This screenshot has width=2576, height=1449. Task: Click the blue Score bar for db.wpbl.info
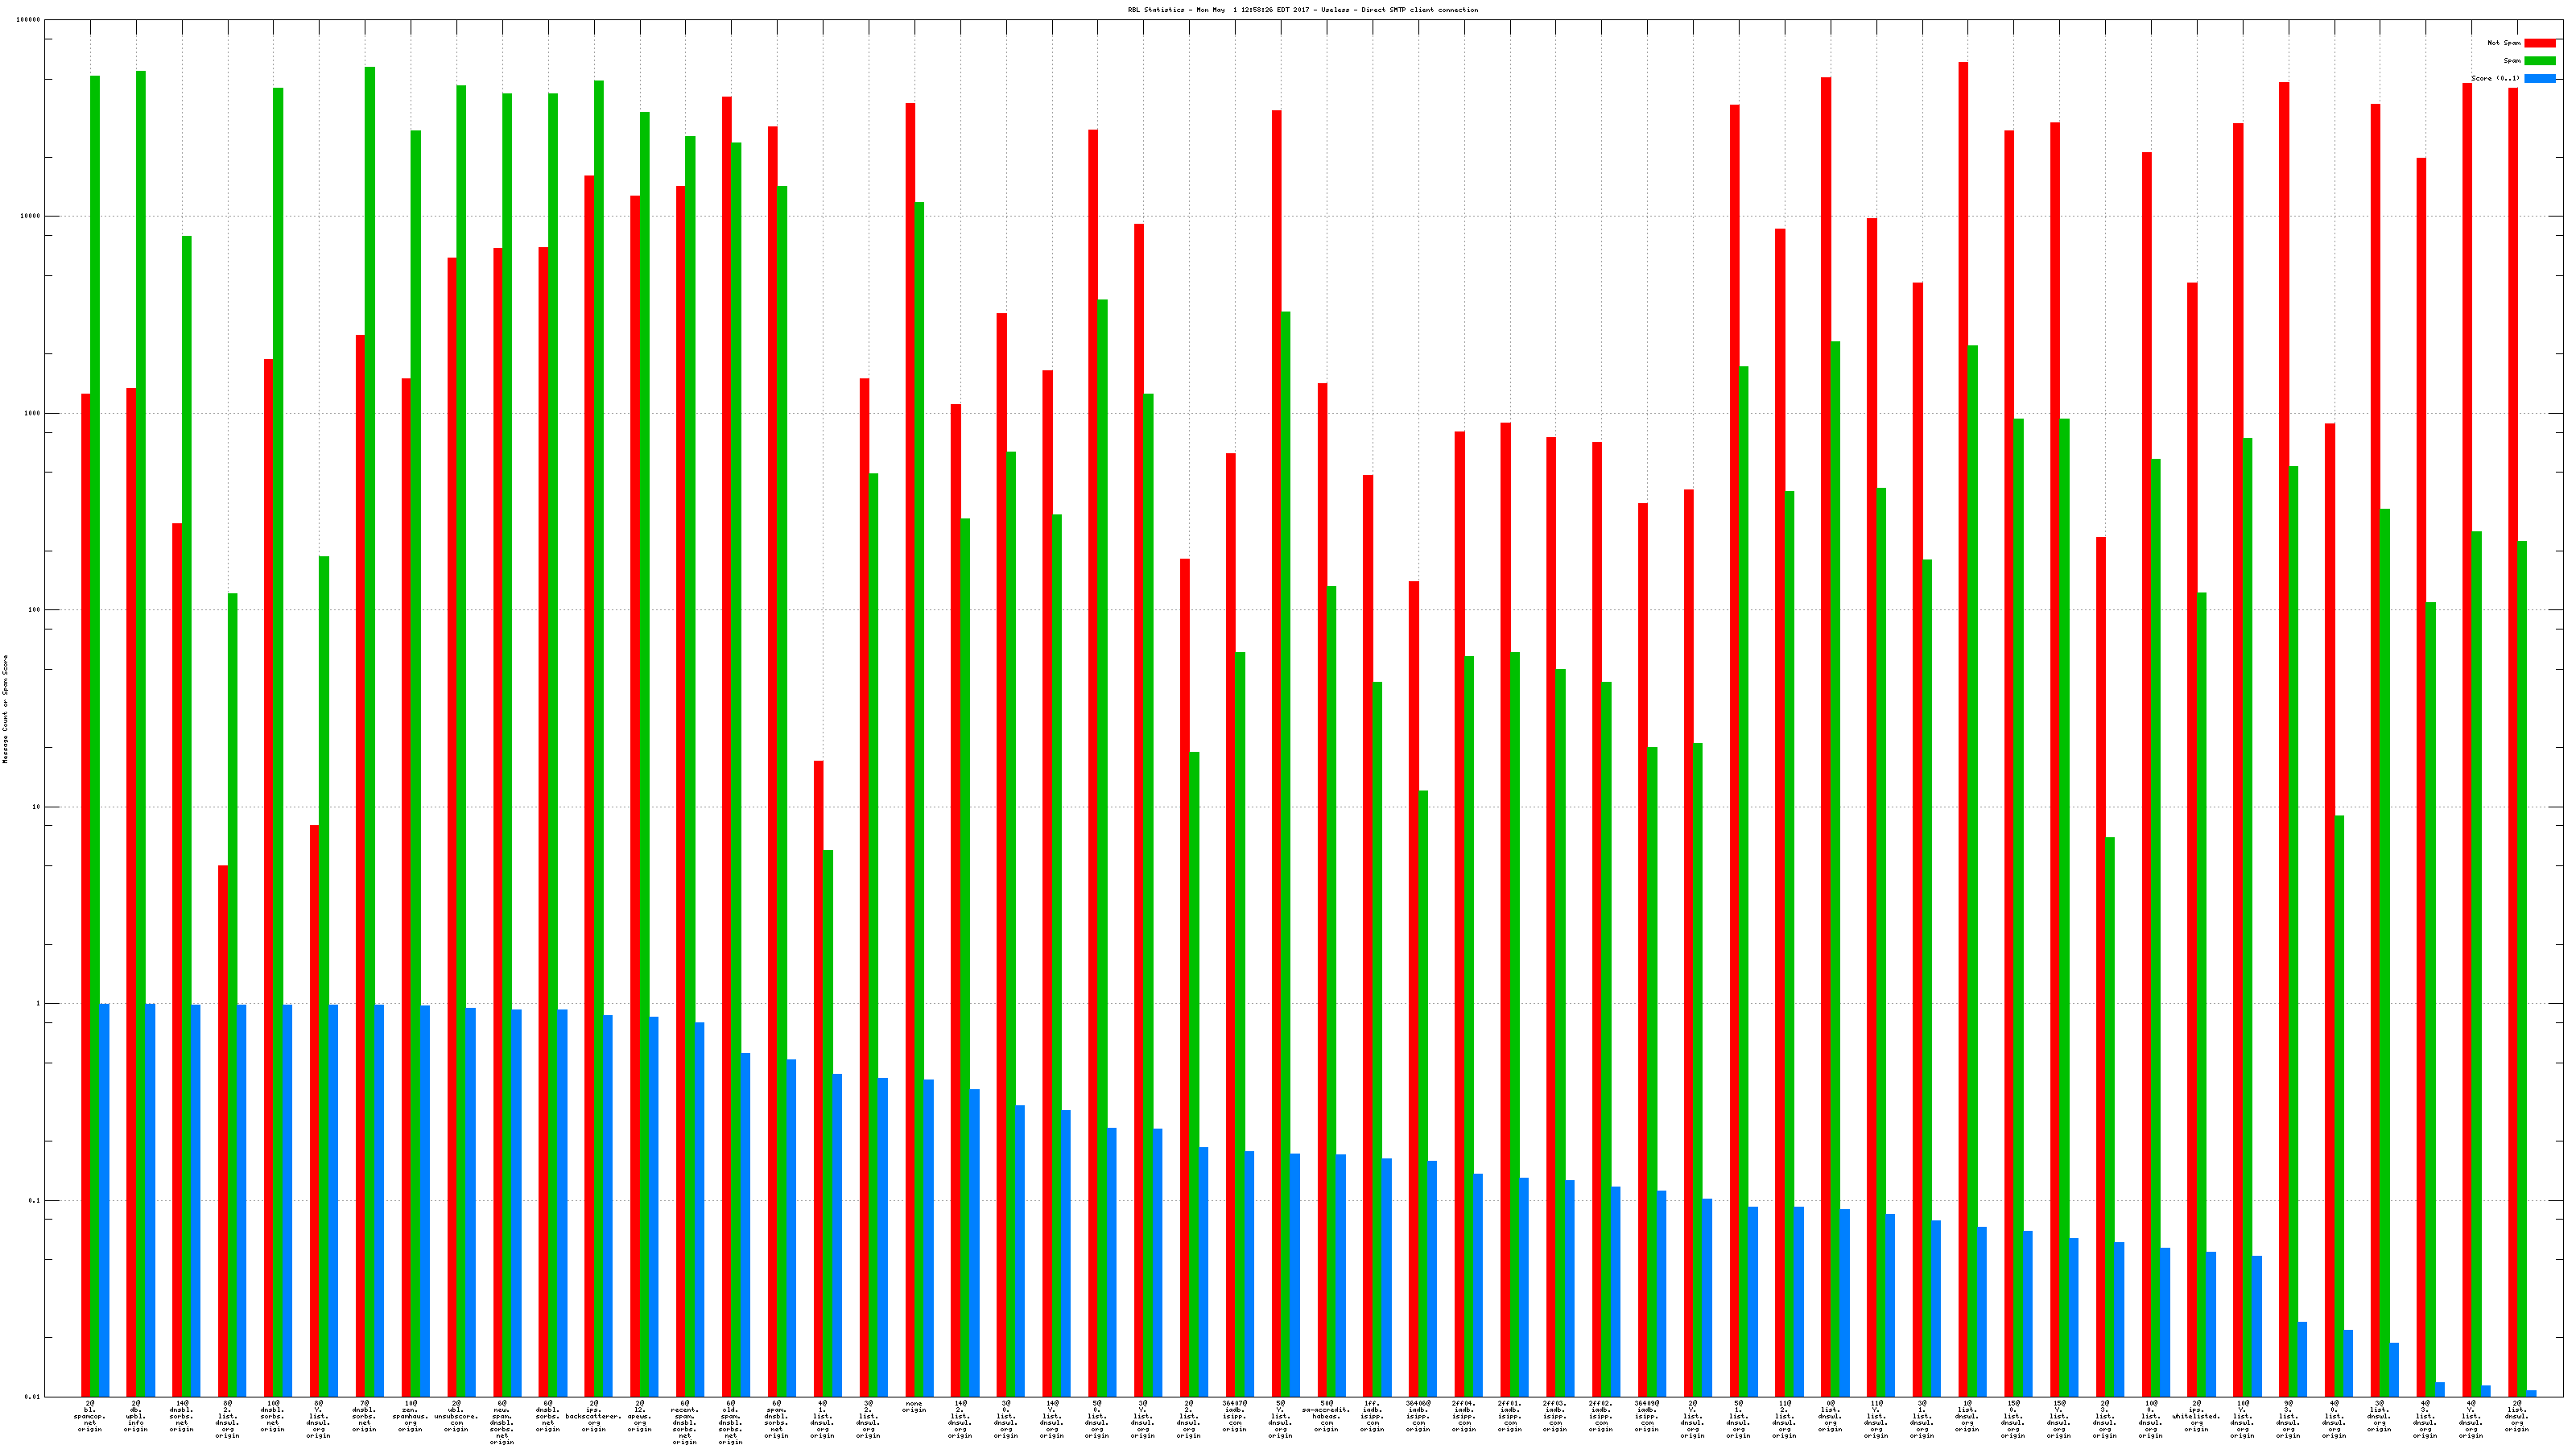[x=150, y=1200]
